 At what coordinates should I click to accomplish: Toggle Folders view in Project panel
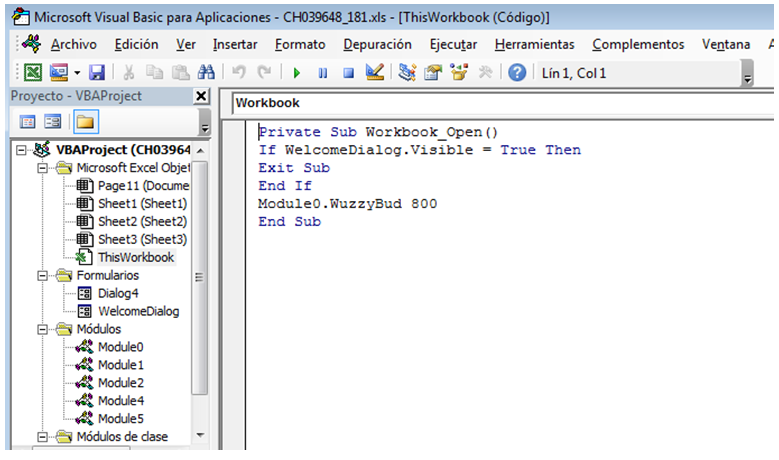pos(86,122)
